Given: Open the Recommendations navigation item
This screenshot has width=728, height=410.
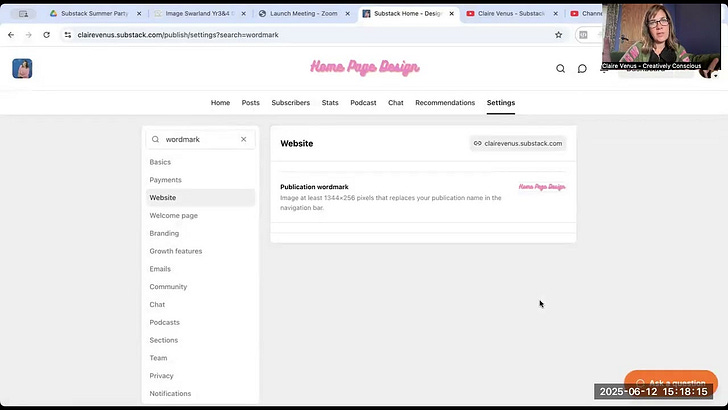Looking at the screenshot, I should (x=445, y=103).
